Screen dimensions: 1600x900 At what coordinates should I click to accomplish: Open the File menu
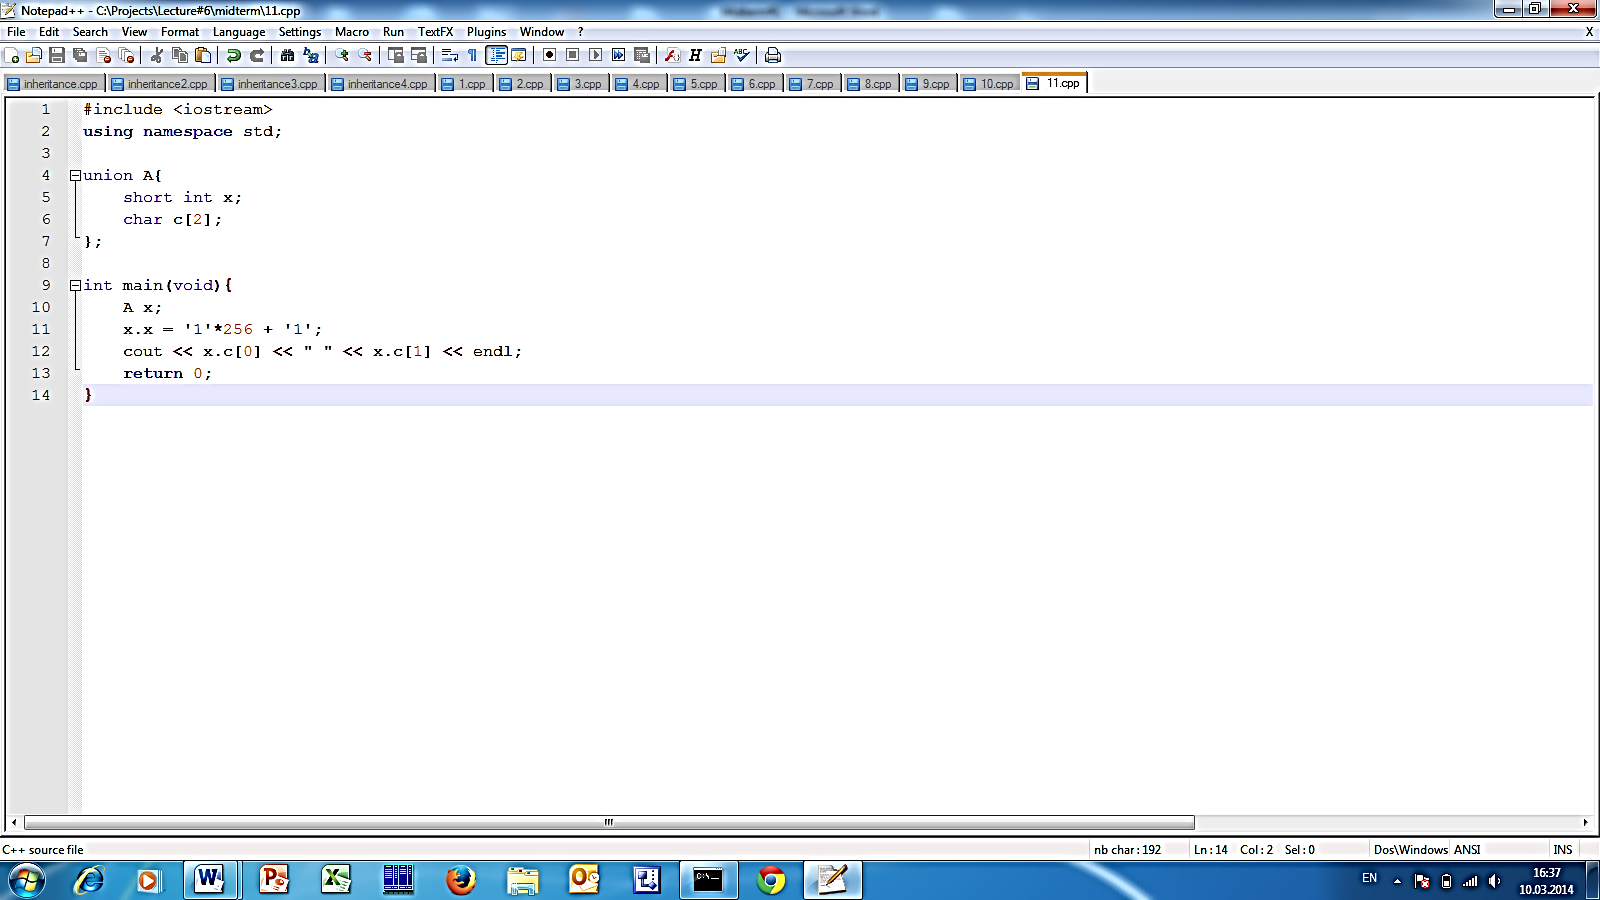pyautogui.click(x=16, y=32)
